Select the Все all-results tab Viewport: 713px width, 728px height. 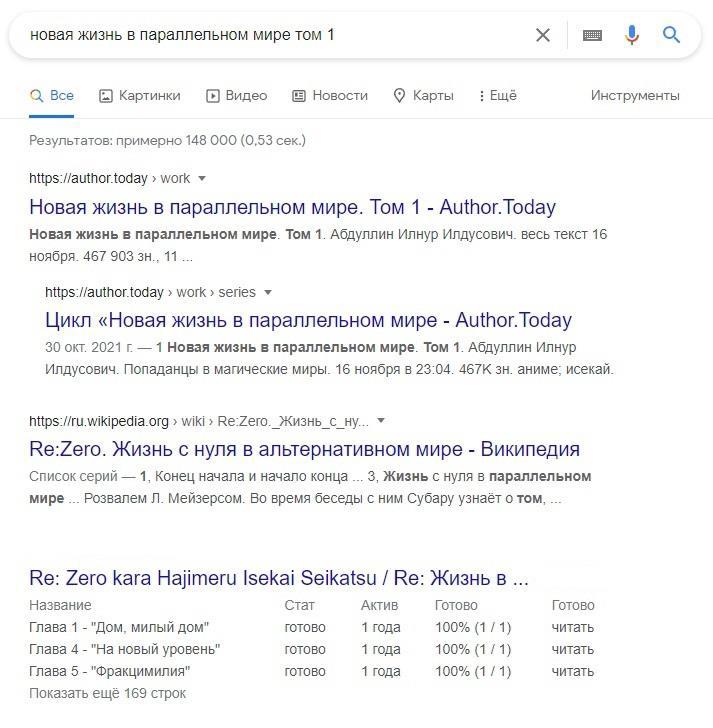52,96
